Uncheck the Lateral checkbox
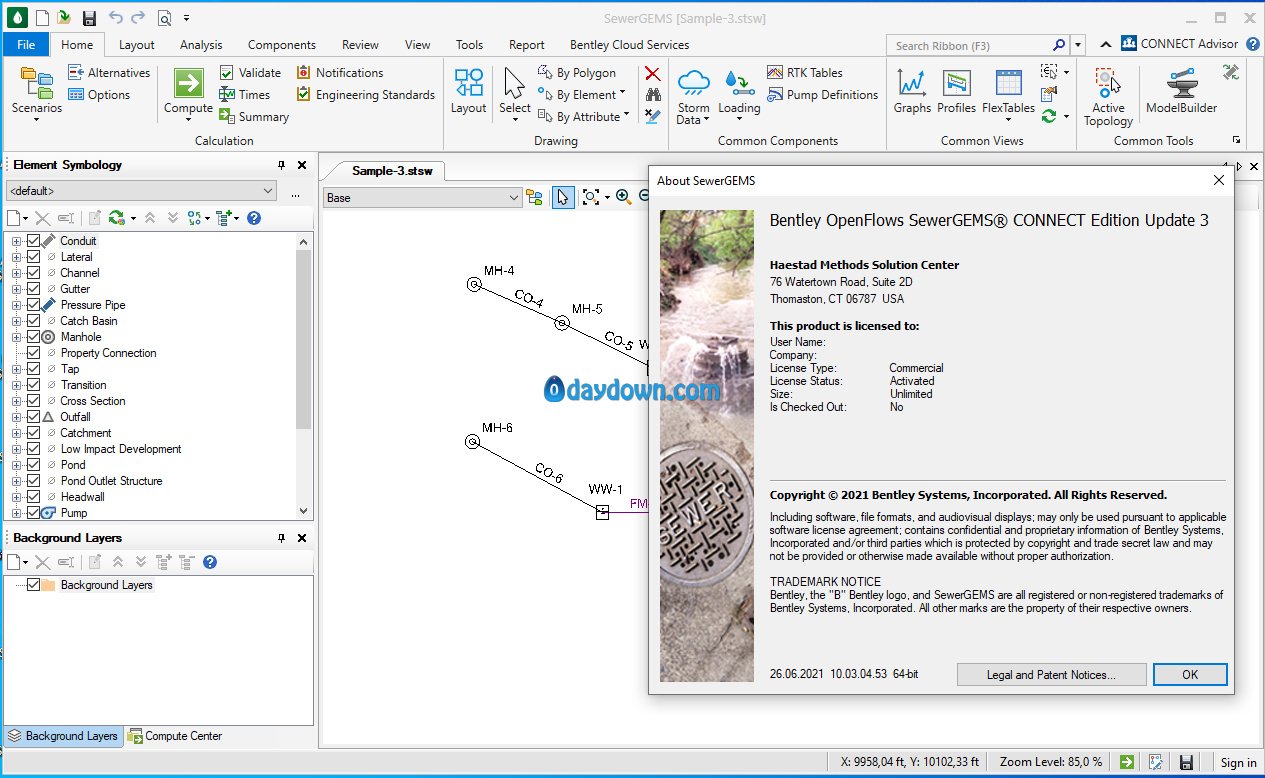 point(33,257)
